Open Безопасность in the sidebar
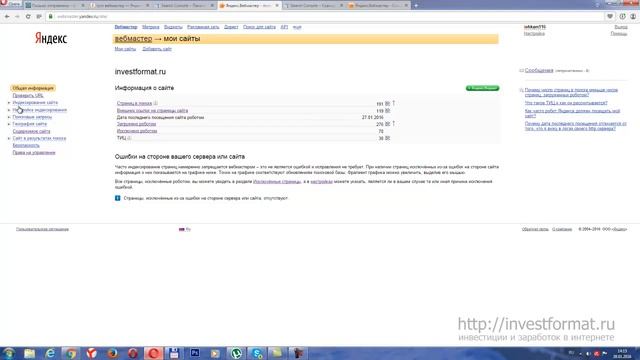This screenshot has width=640, height=360. click(x=26, y=145)
